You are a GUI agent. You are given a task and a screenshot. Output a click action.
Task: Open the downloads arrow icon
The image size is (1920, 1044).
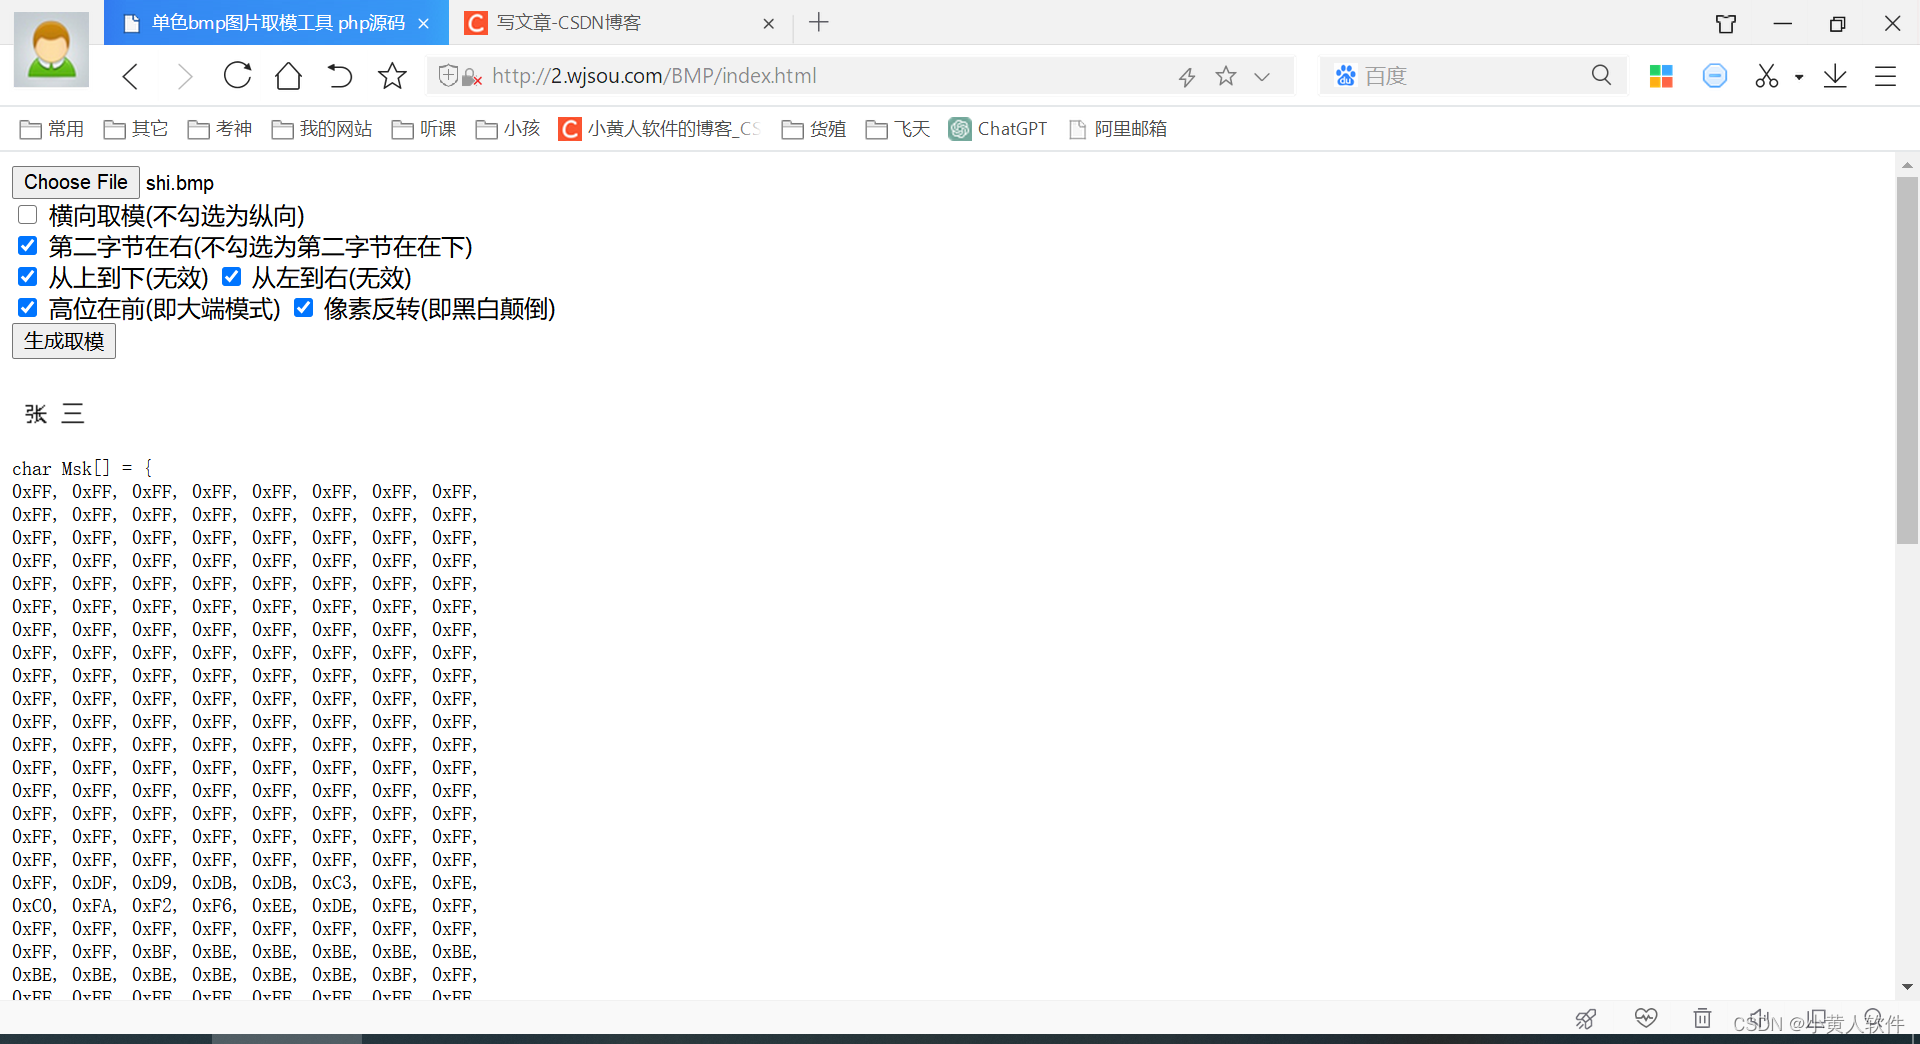pyautogui.click(x=1835, y=76)
